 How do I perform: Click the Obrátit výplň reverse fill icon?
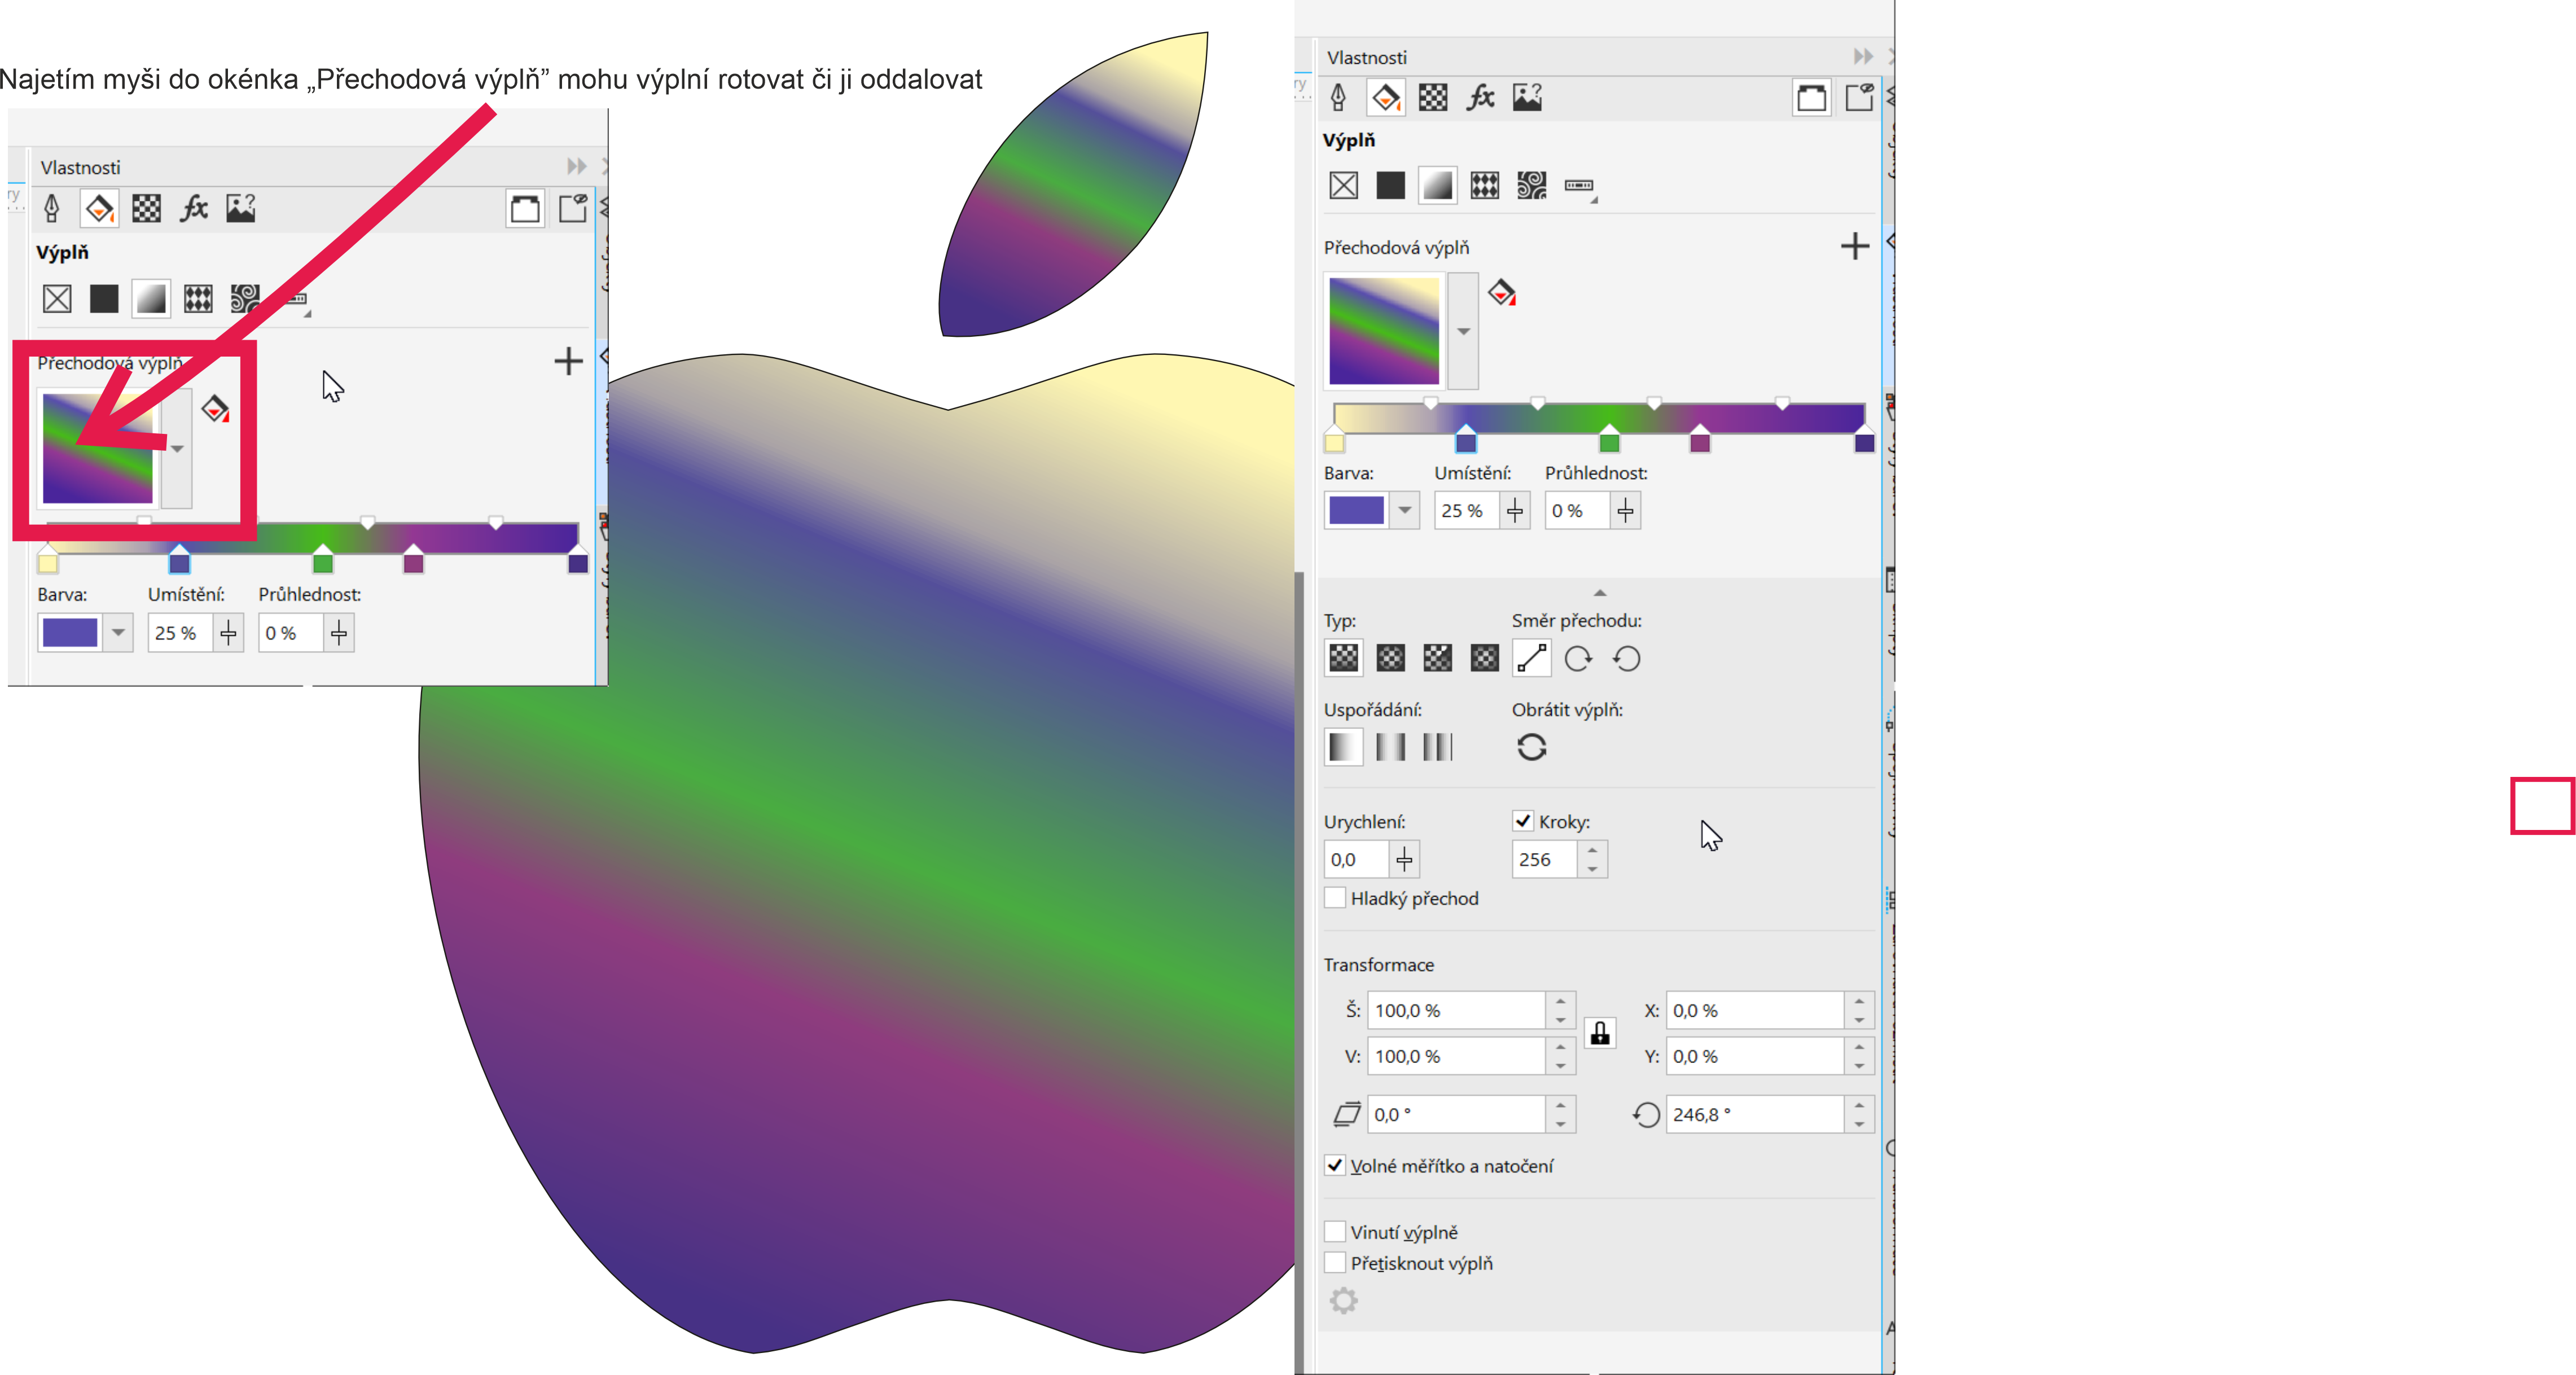[x=1531, y=747]
